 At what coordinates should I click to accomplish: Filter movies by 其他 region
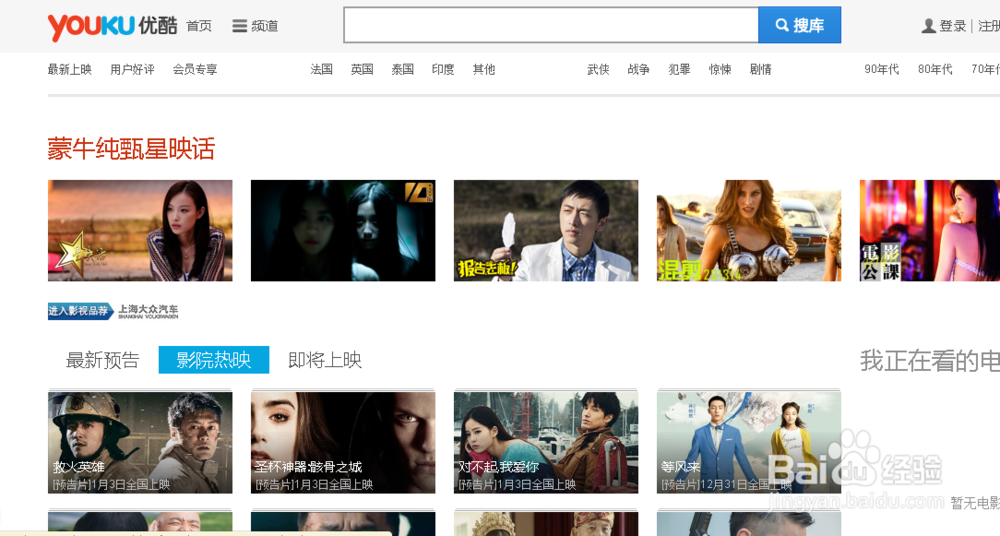483,69
